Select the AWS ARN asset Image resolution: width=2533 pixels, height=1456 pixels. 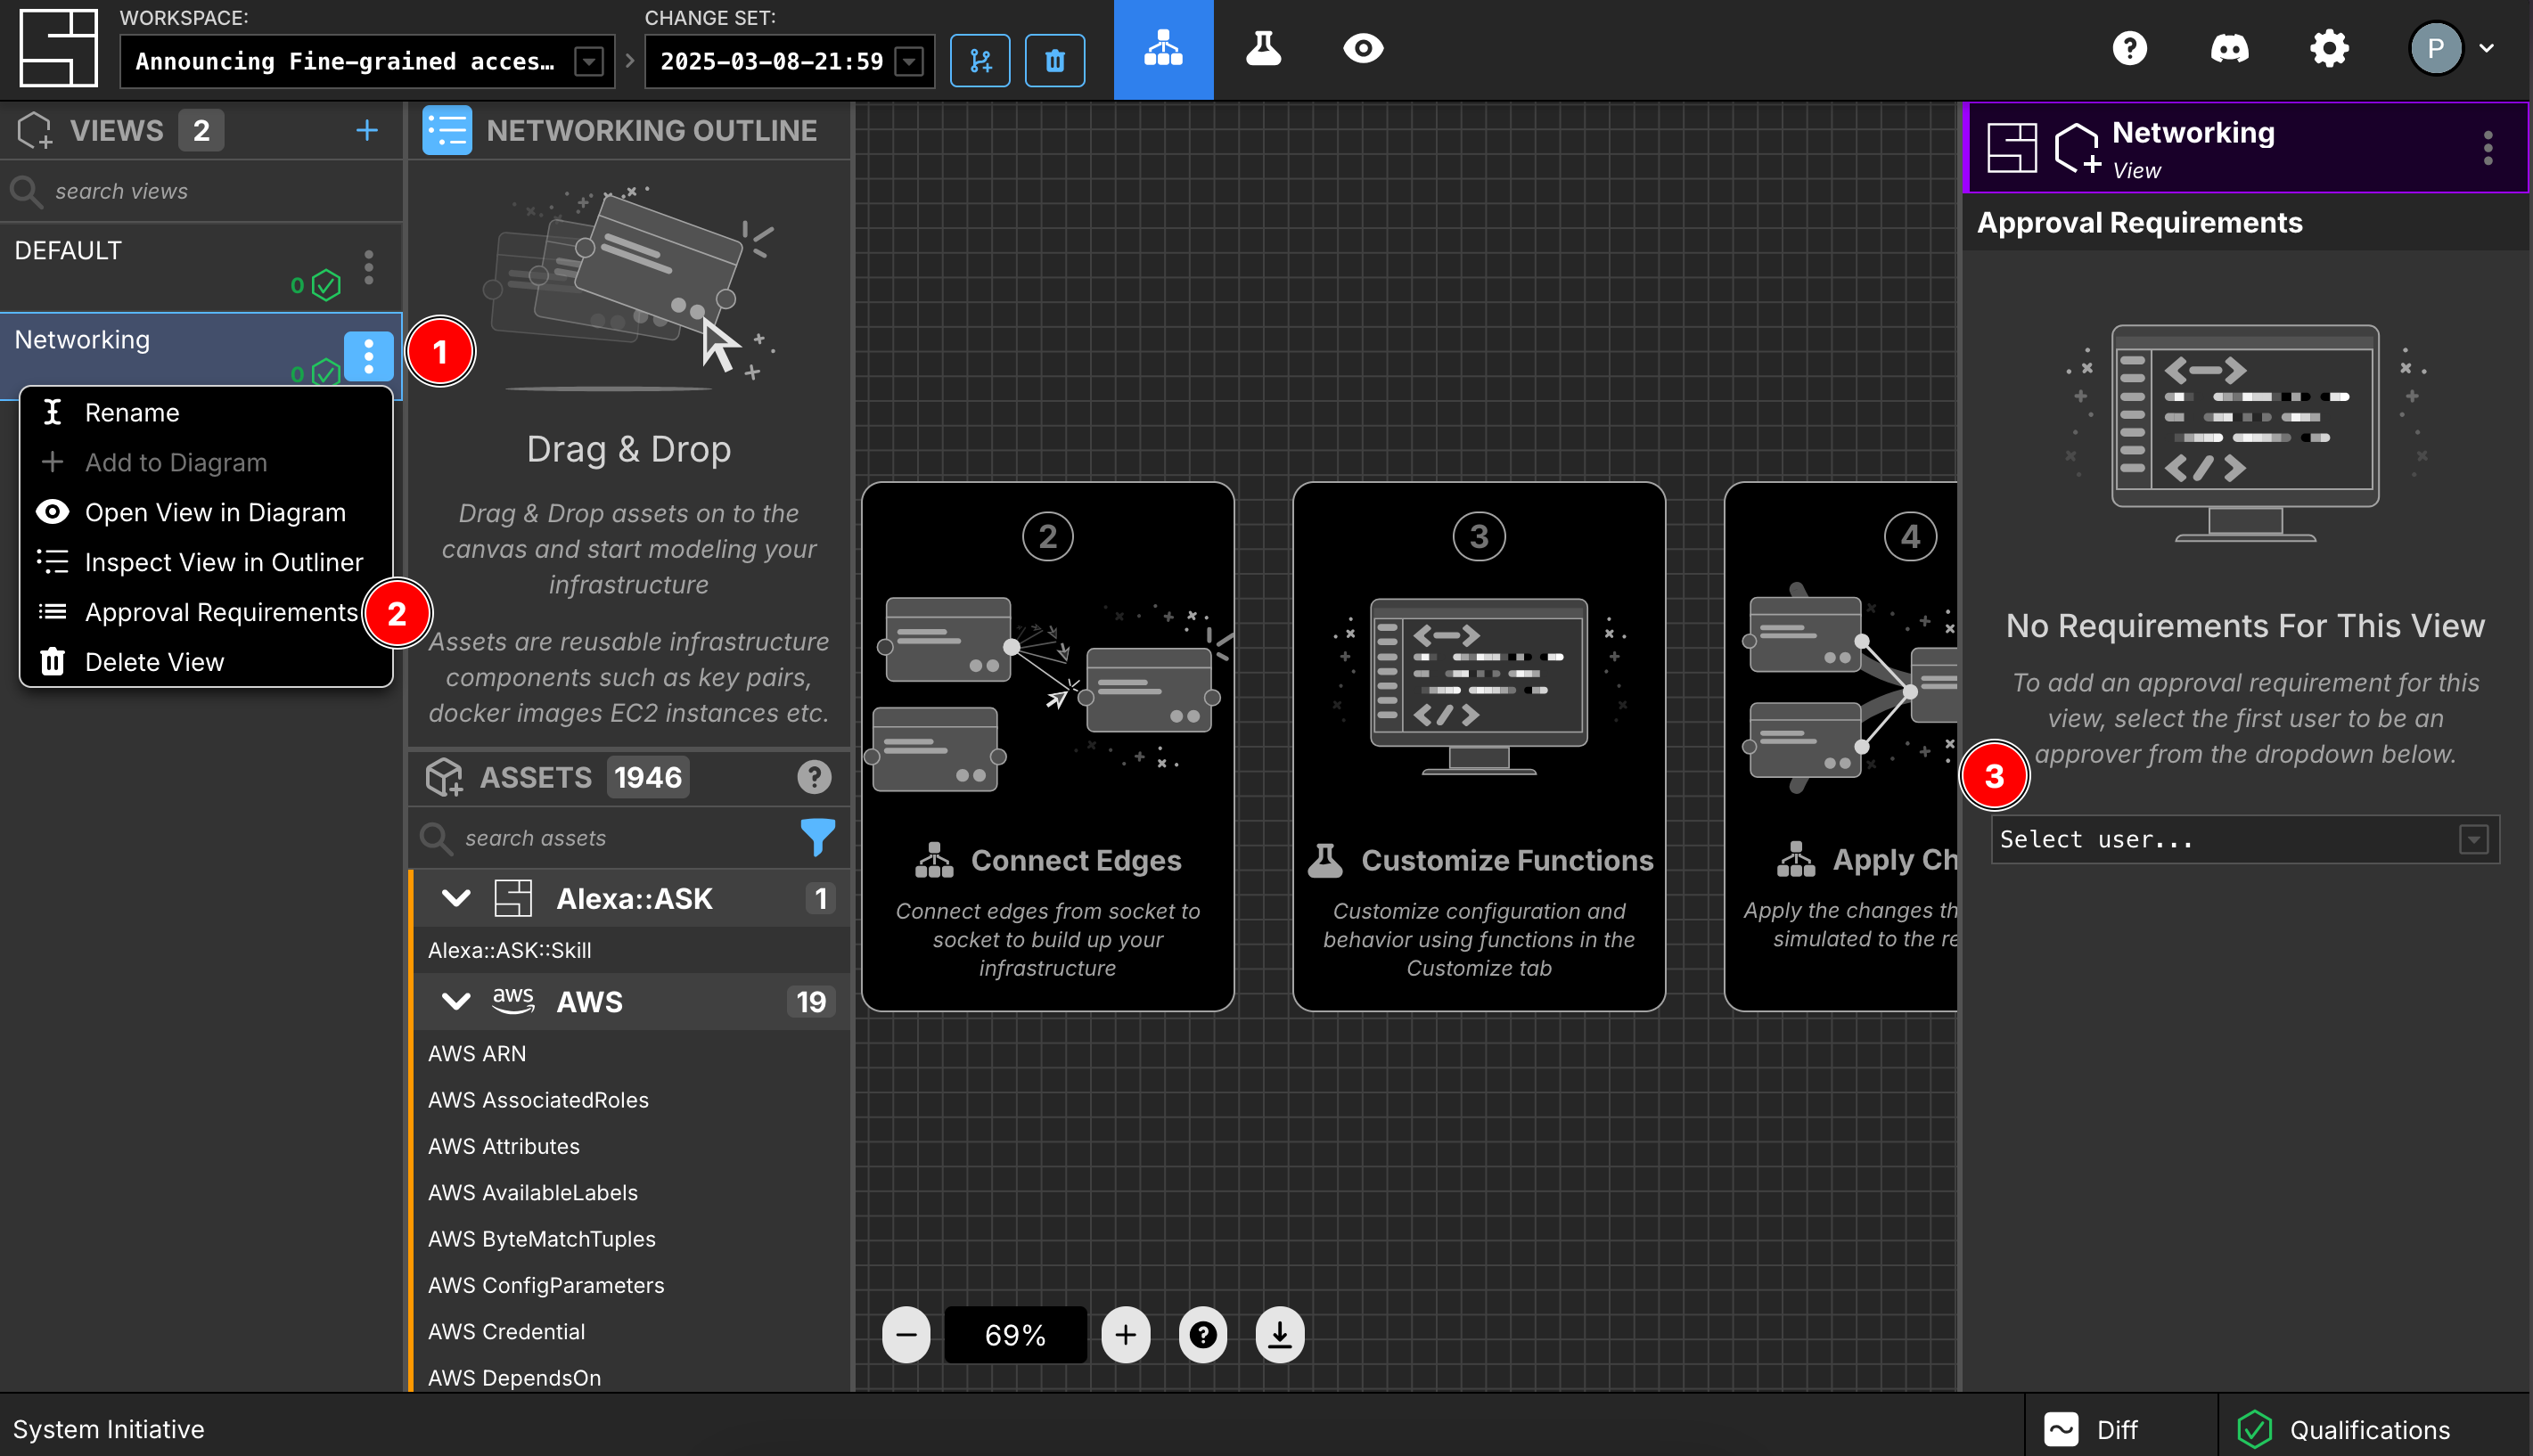pyautogui.click(x=632, y=1053)
